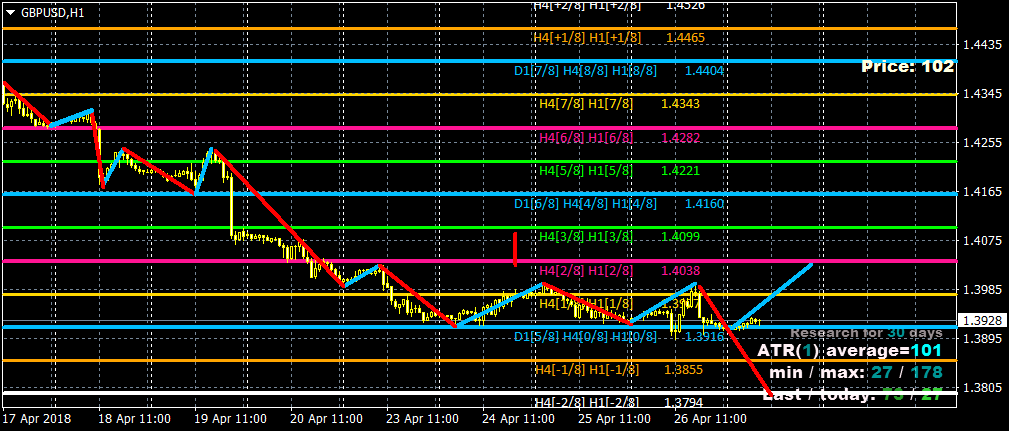Viewport: 1009px width, 431px height.
Task: Select the H4[+1/8] H1[+1/8] 1.4465 label
Action: (619, 38)
